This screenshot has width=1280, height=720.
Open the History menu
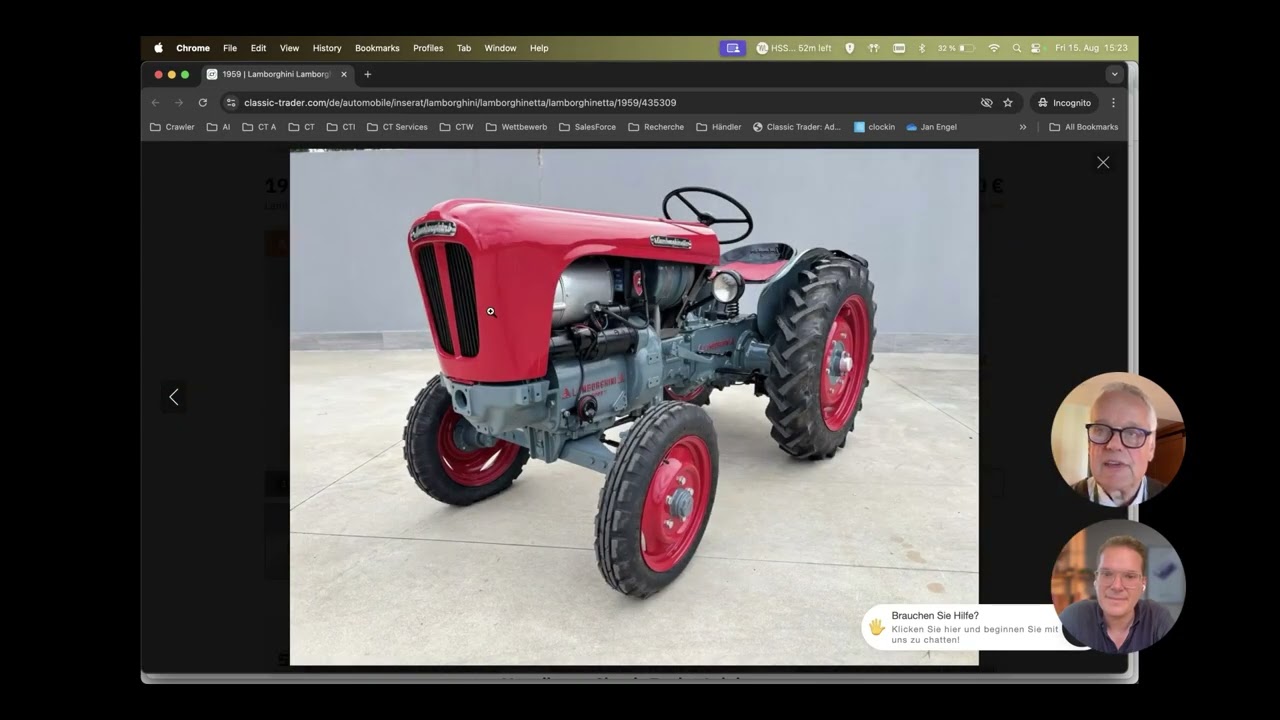(x=327, y=48)
